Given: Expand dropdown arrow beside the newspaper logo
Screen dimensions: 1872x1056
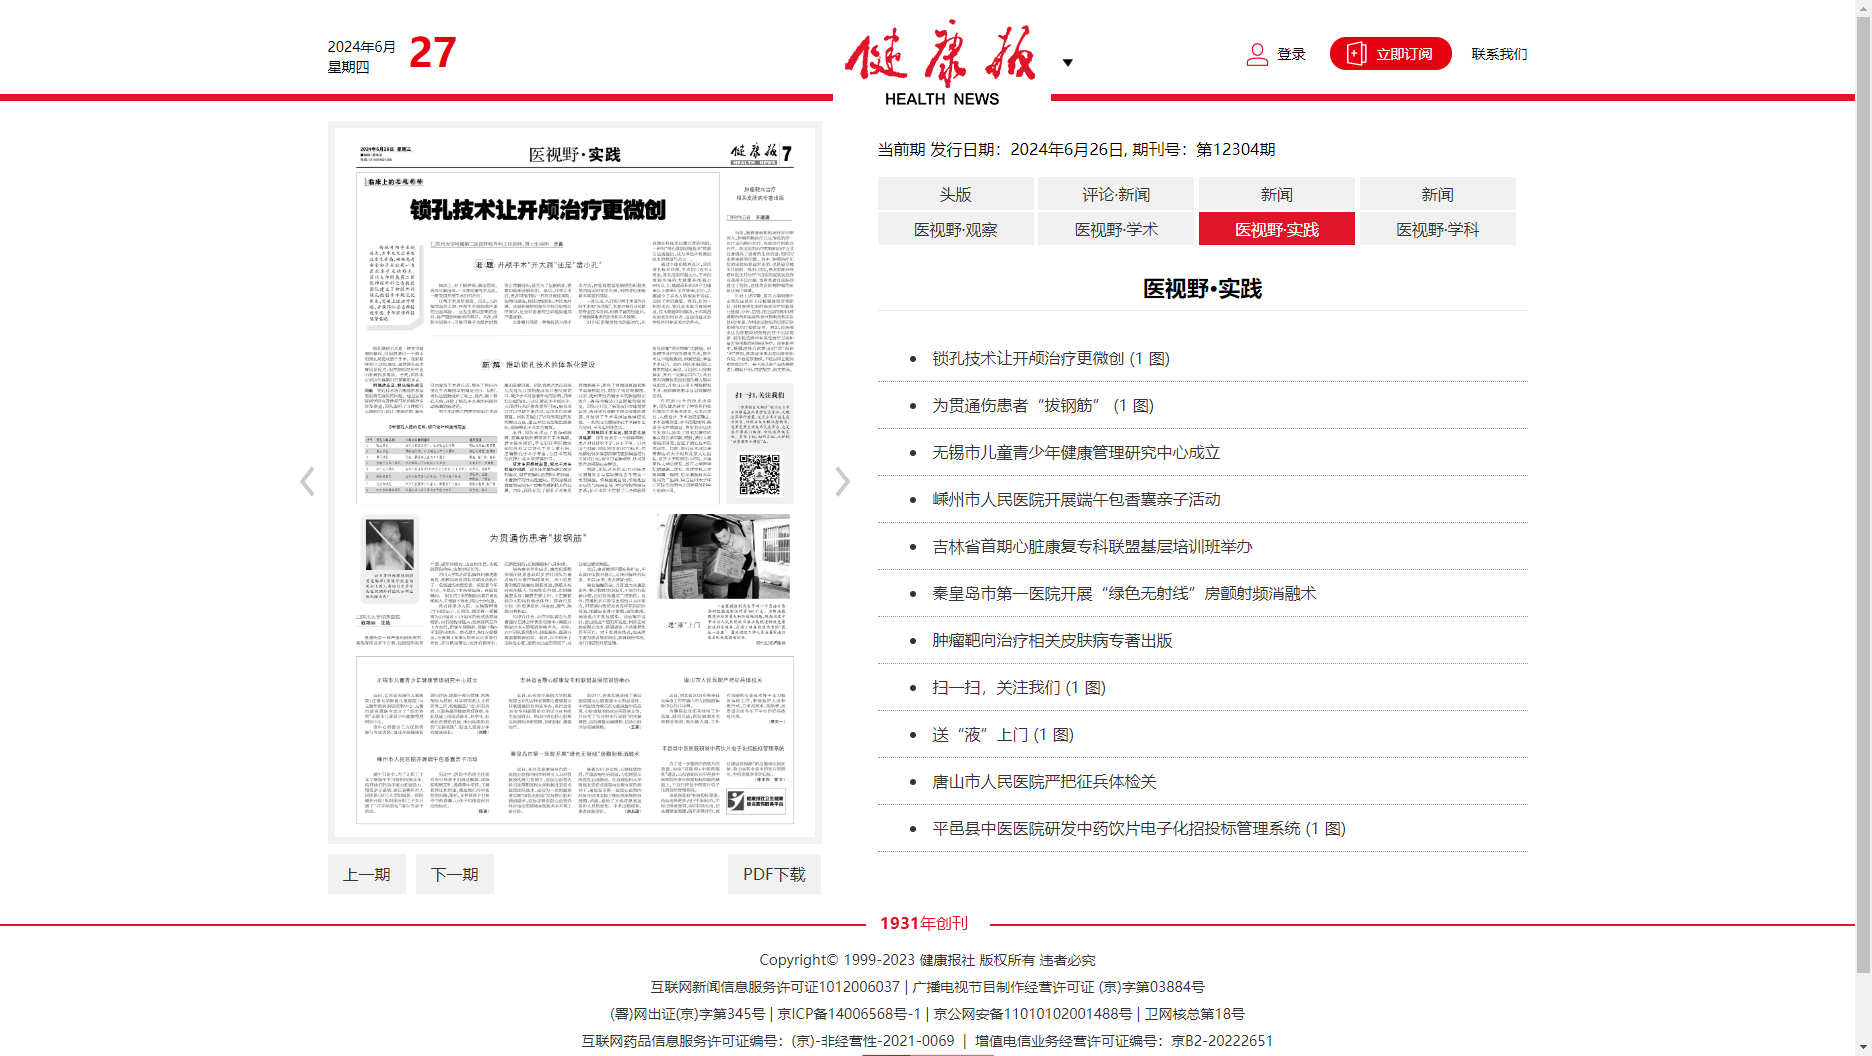Looking at the screenshot, I should click(x=1067, y=63).
